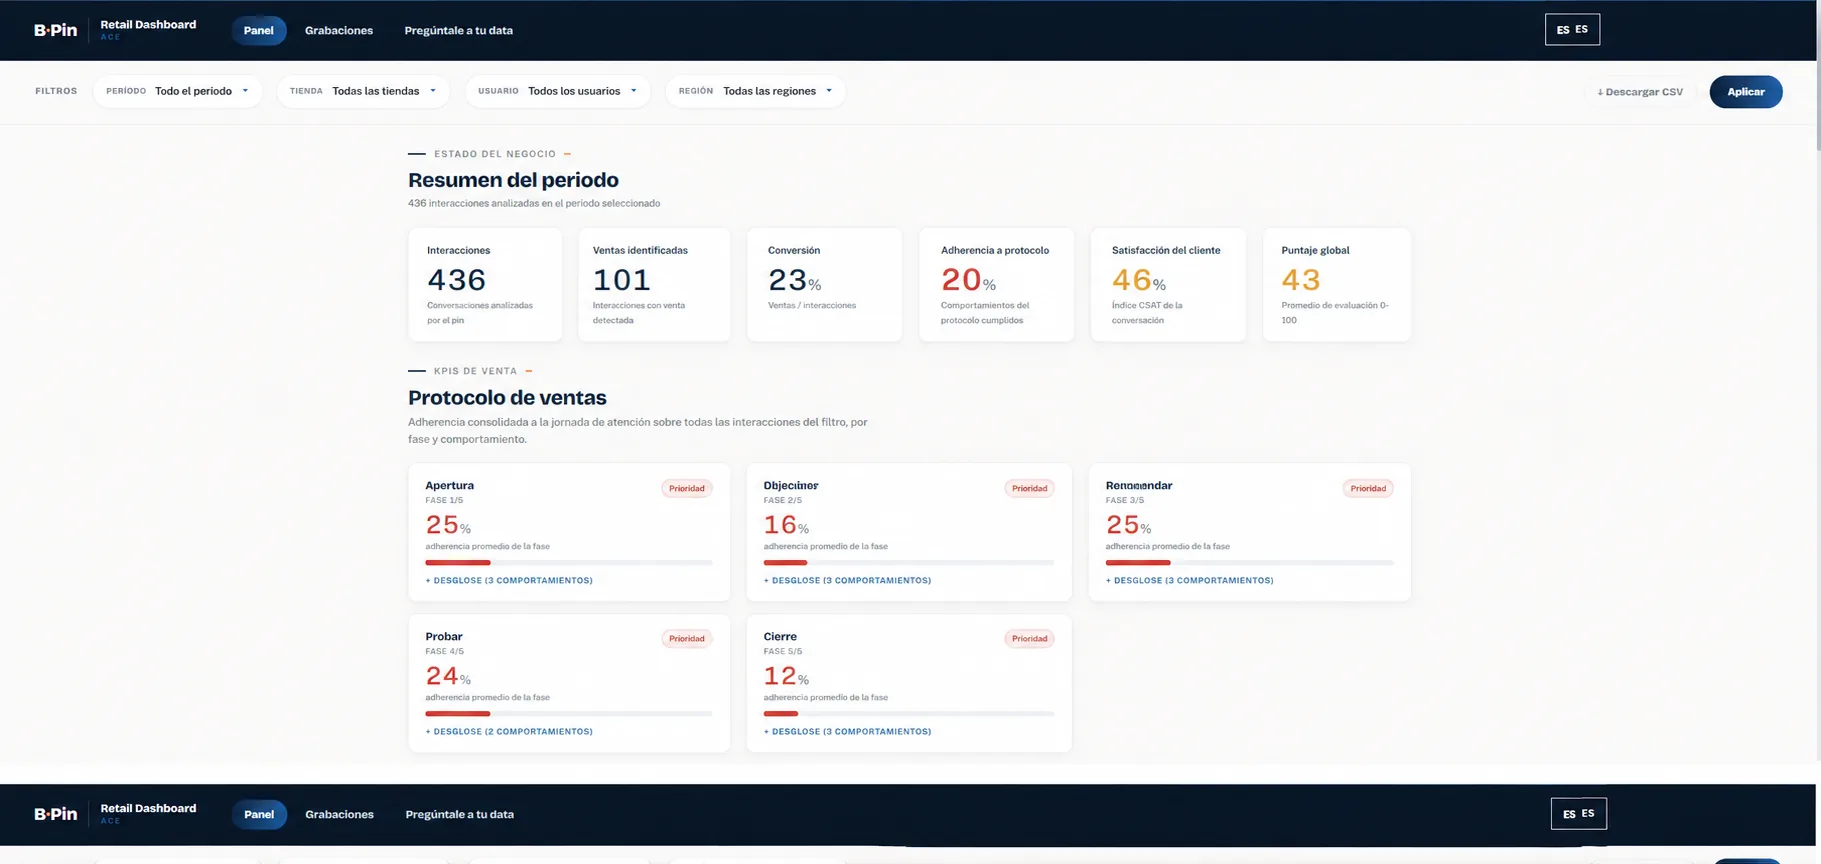Click the Aplicar button
The image size is (1821, 864).
click(1746, 92)
